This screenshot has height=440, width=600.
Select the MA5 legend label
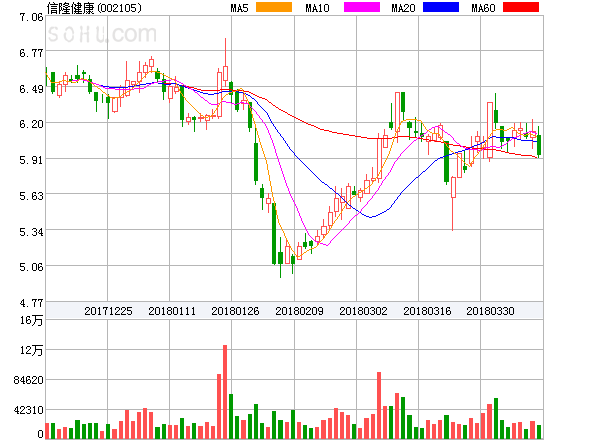tap(239, 8)
